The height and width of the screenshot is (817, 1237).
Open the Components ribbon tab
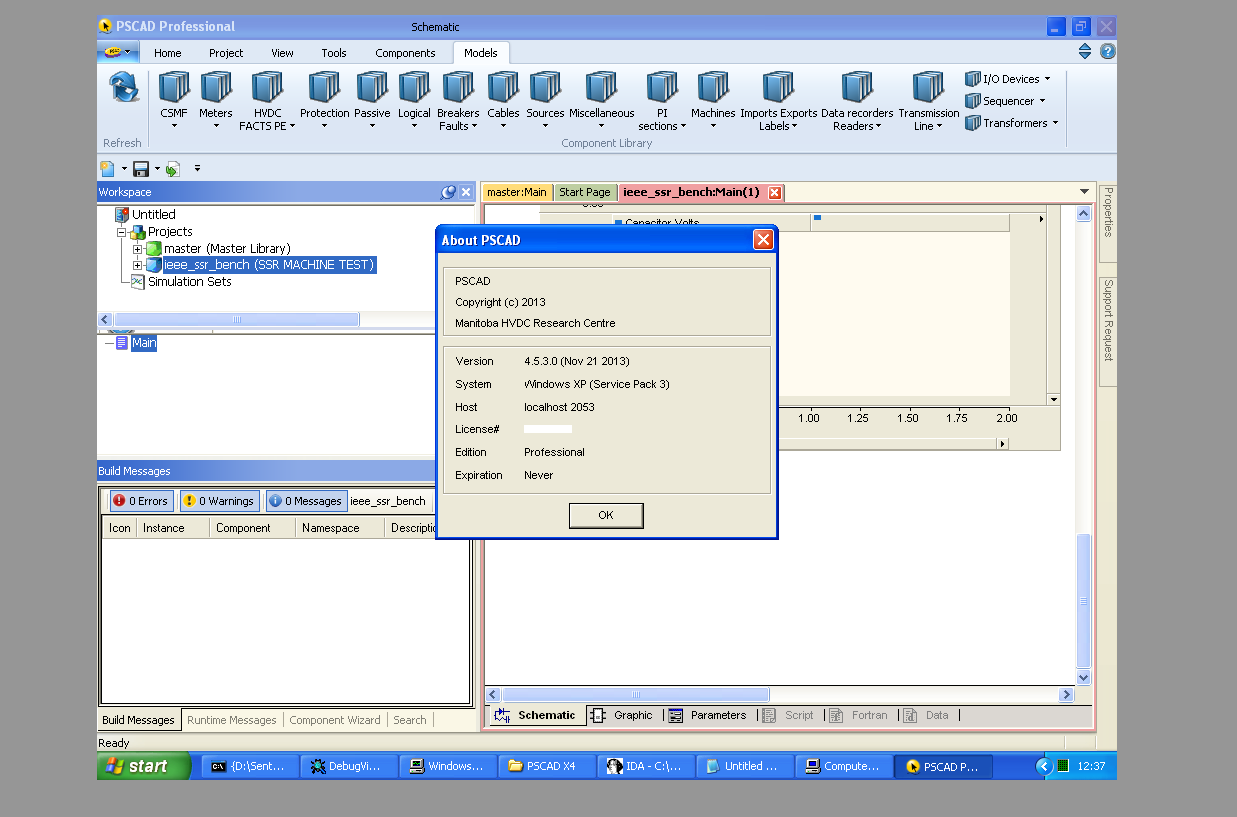[x=405, y=53]
